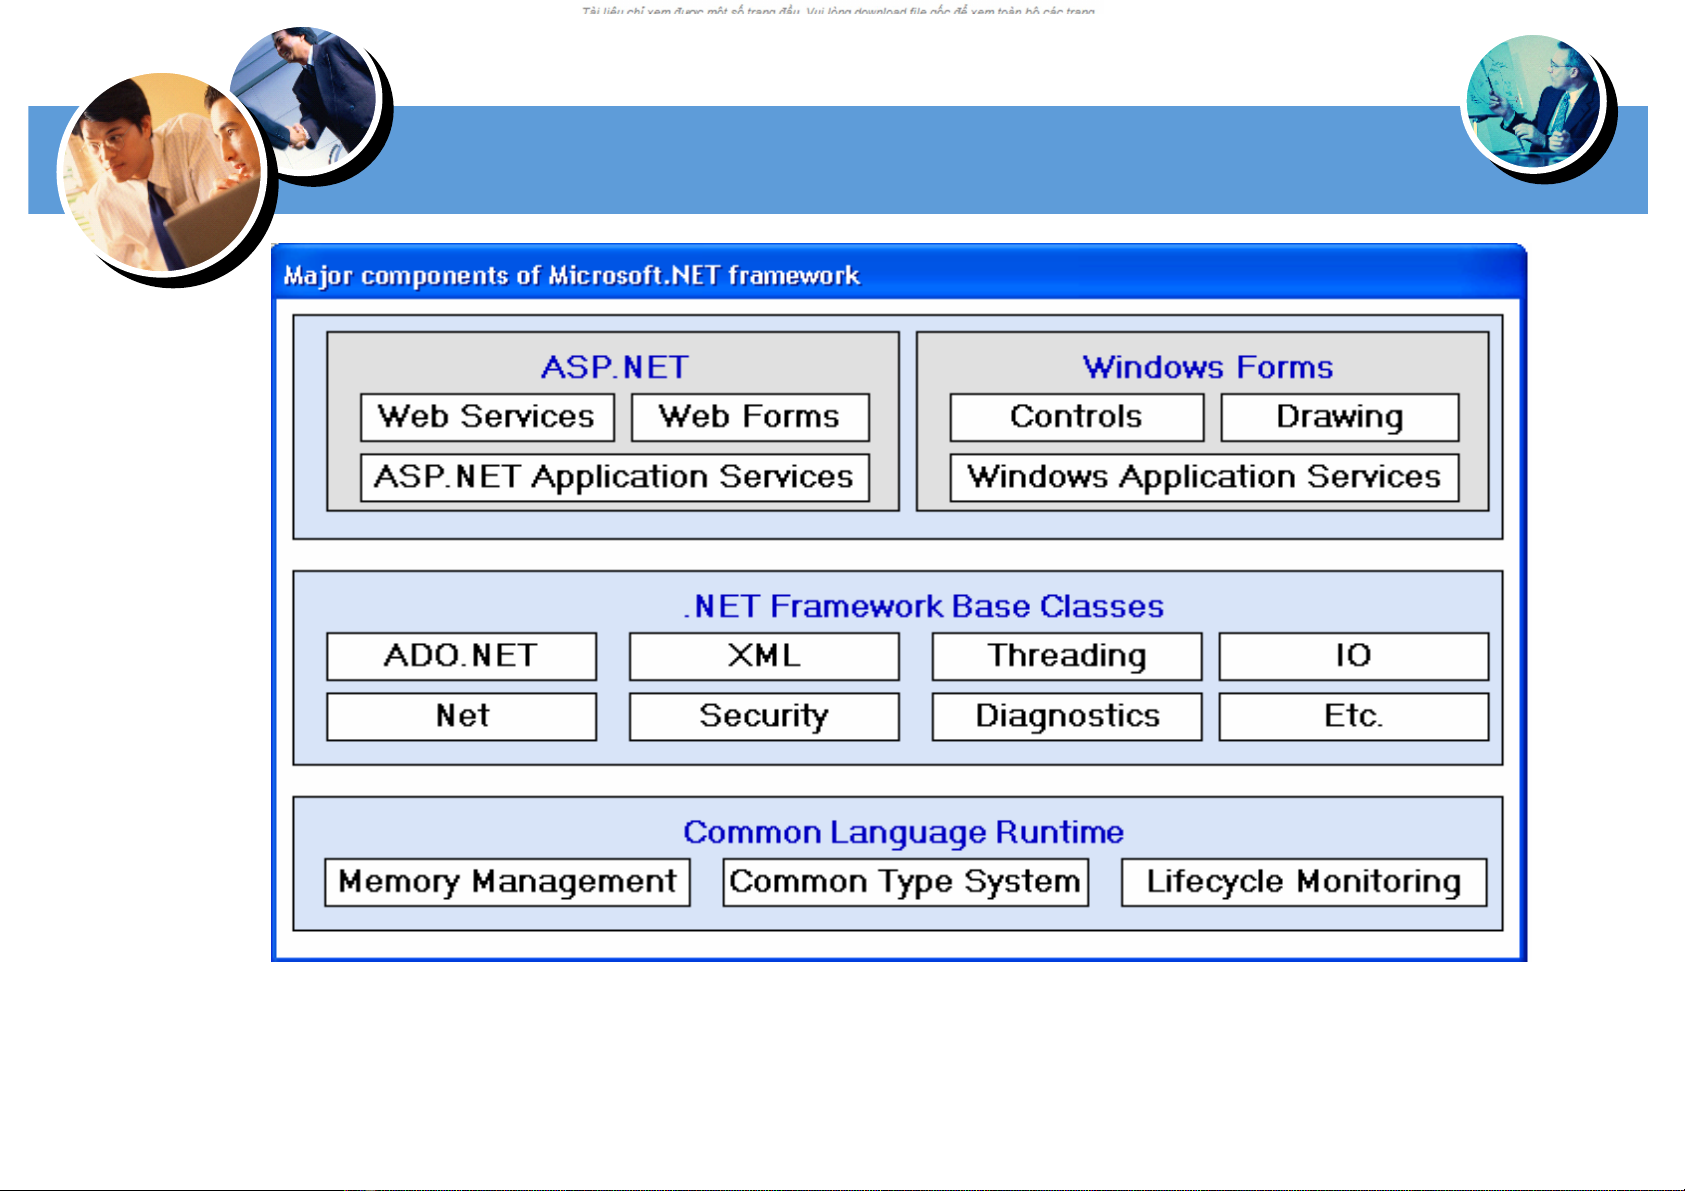Click the XML box
Screen dimensions: 1685x1191
(x=764, y=656)
